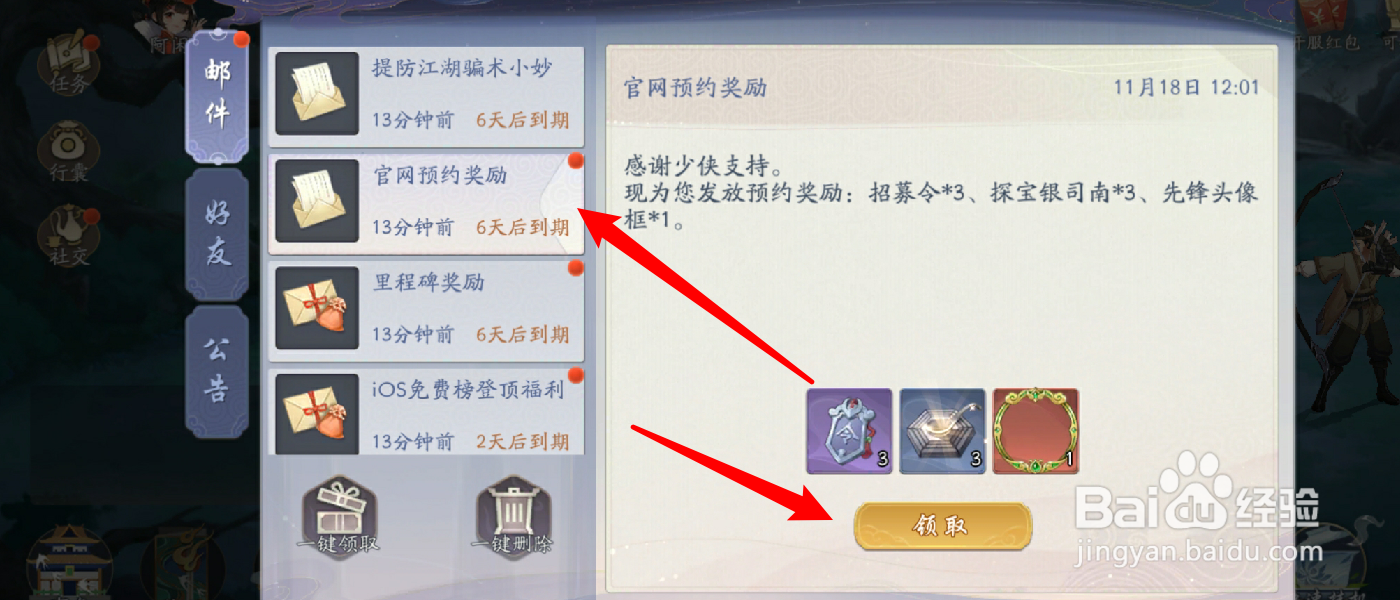Click the 里程碑奖励 gift envelope thumbnail
This screenshot has width=1400, height=600.
(x=317, y=308)
